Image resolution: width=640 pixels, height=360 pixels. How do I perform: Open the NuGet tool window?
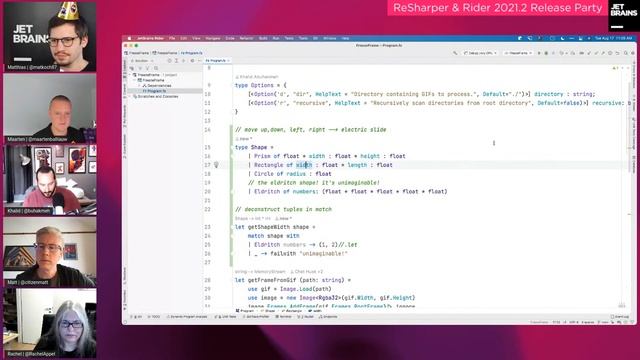tap(305, 317)
